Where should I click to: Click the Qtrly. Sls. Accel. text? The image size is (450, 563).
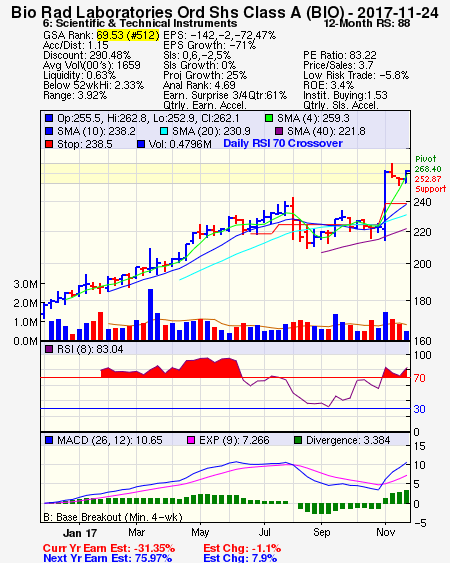click(341, 105)
